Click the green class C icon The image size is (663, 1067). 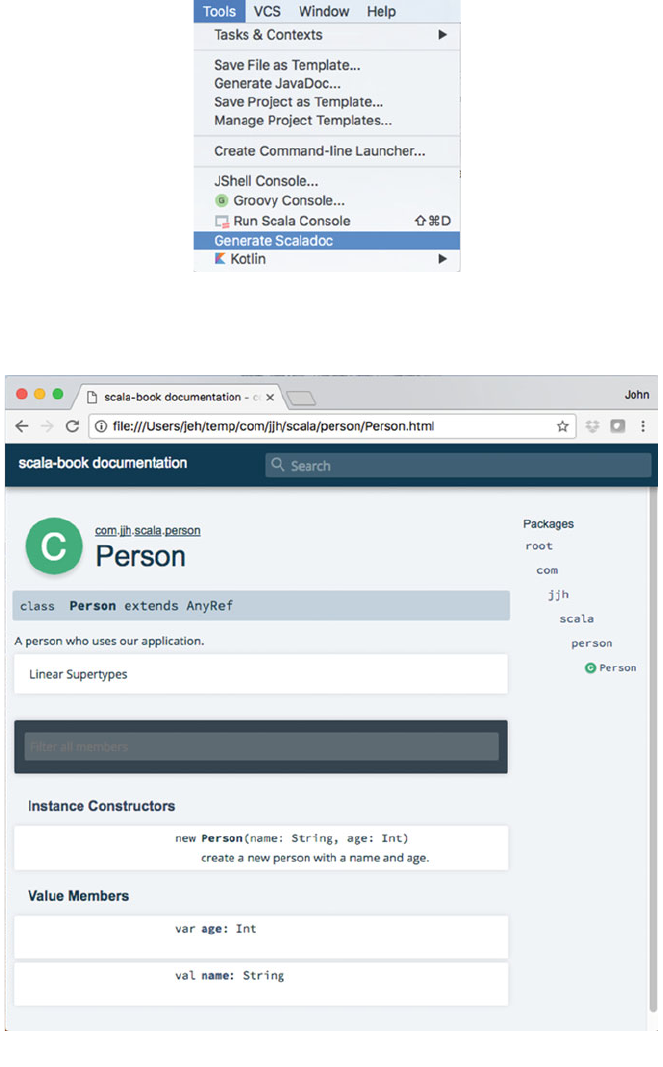click(x=54, y=546)
